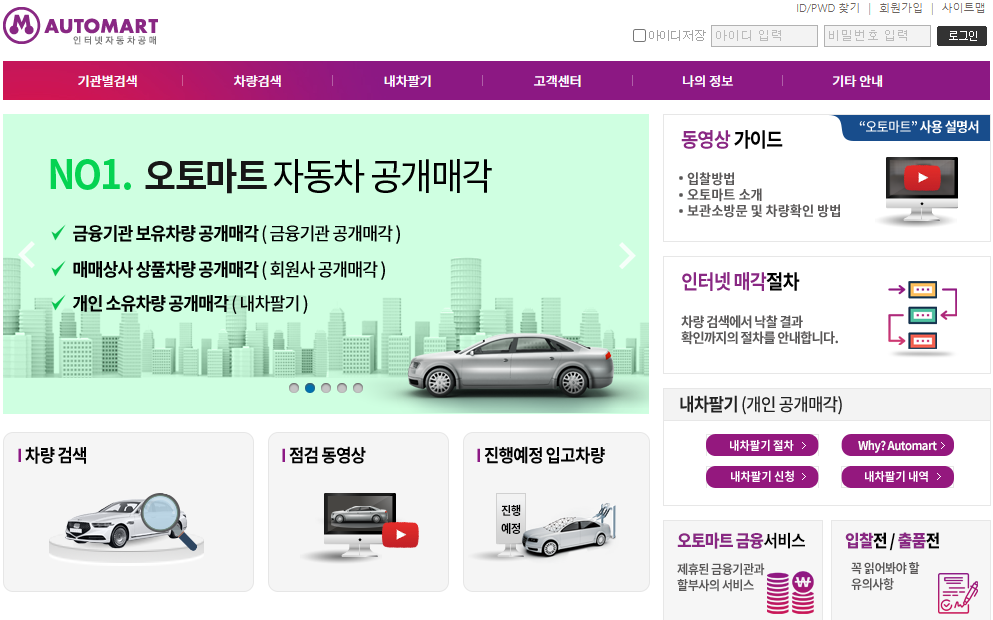The width and height of the screenshot is (993, 620).
Task: Toggle the 아이디저장 checkbox
Action: tap(639, 35)
